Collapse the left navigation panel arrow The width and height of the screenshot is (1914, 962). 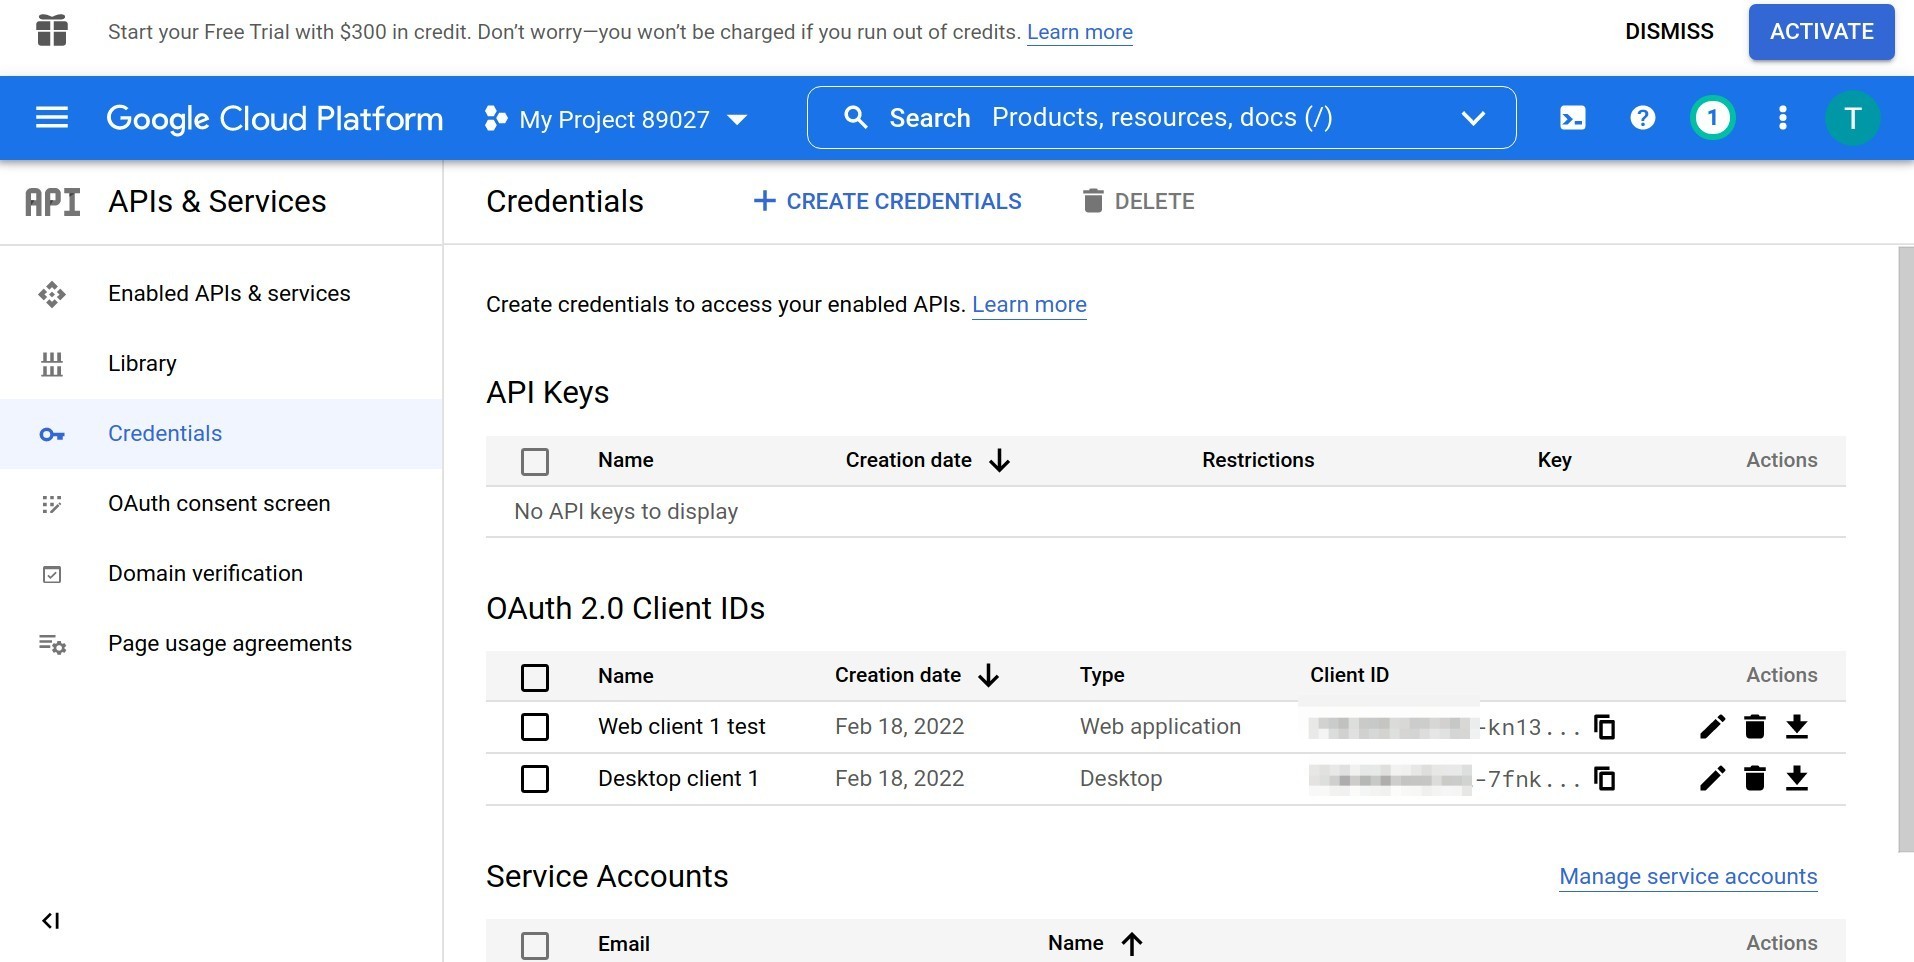point(51,921)
